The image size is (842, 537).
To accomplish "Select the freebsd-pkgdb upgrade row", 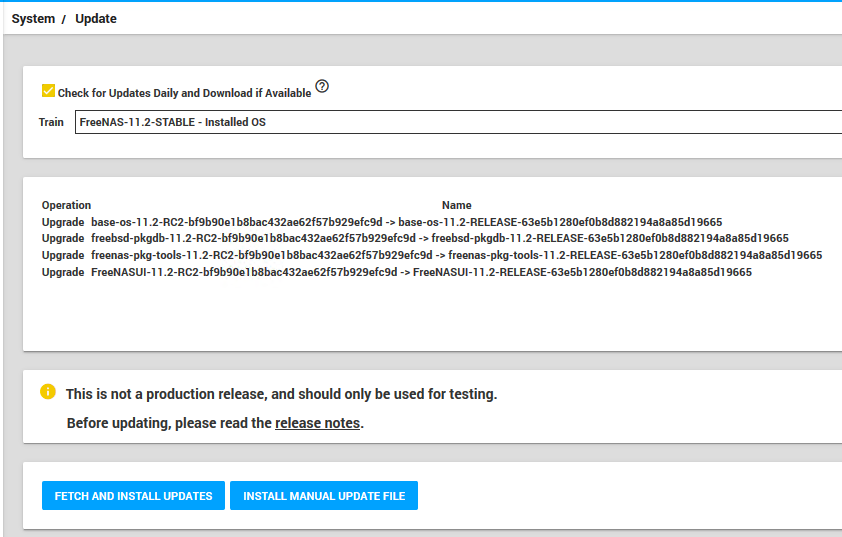I will 439,238.
